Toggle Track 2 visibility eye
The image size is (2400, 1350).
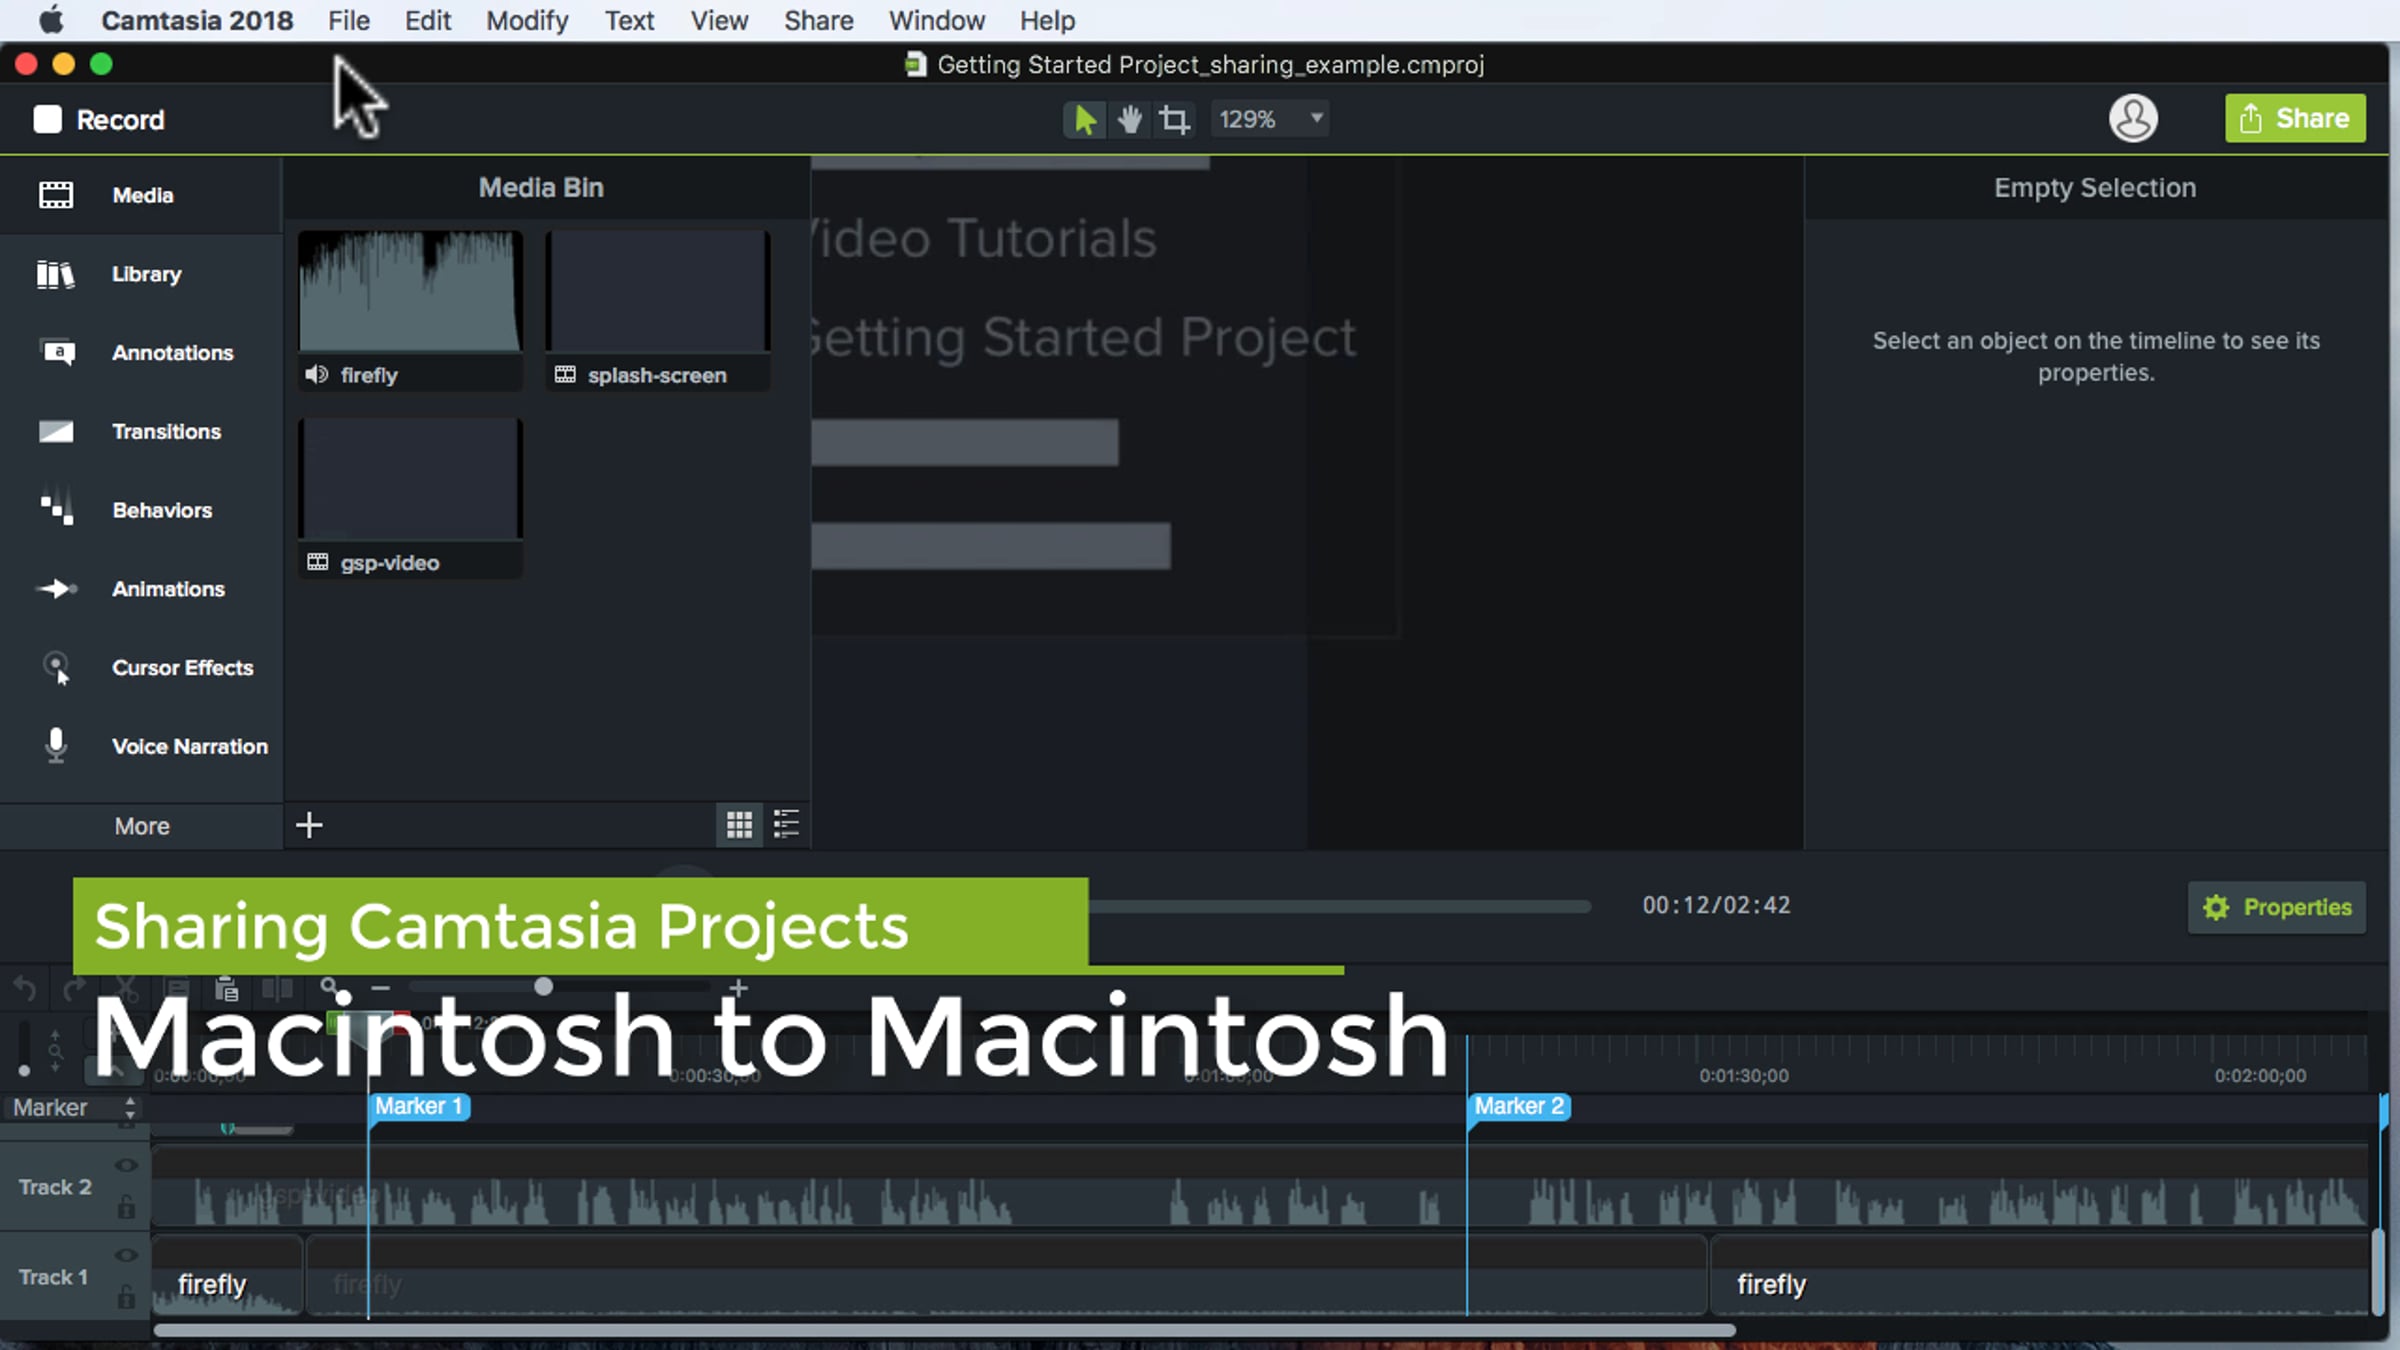coord(126,1165)
